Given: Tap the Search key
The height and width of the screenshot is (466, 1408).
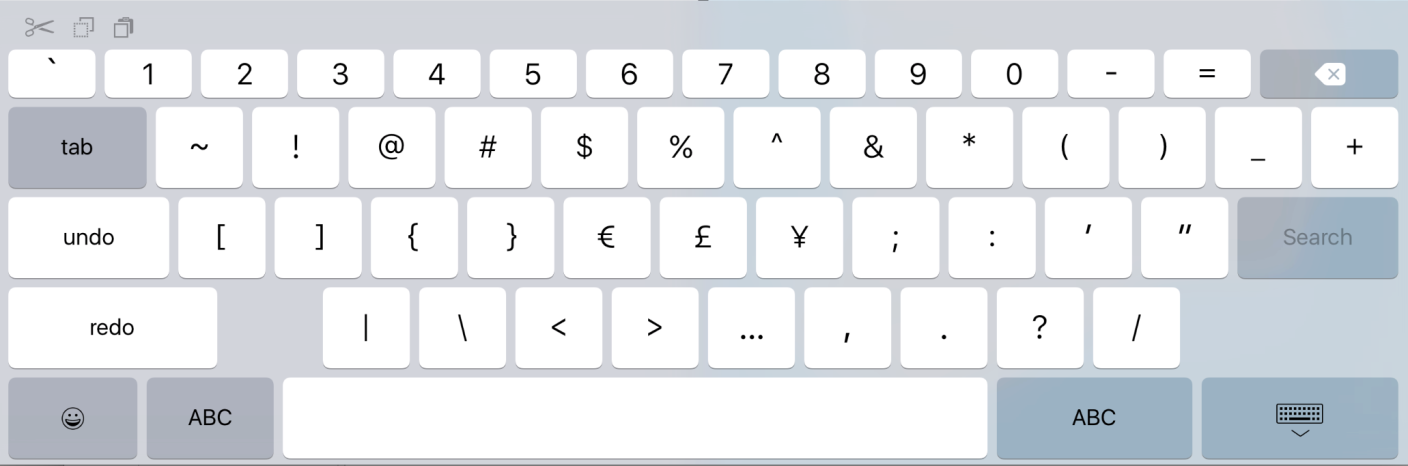Looking at the screenshot, I should 1317,238.
